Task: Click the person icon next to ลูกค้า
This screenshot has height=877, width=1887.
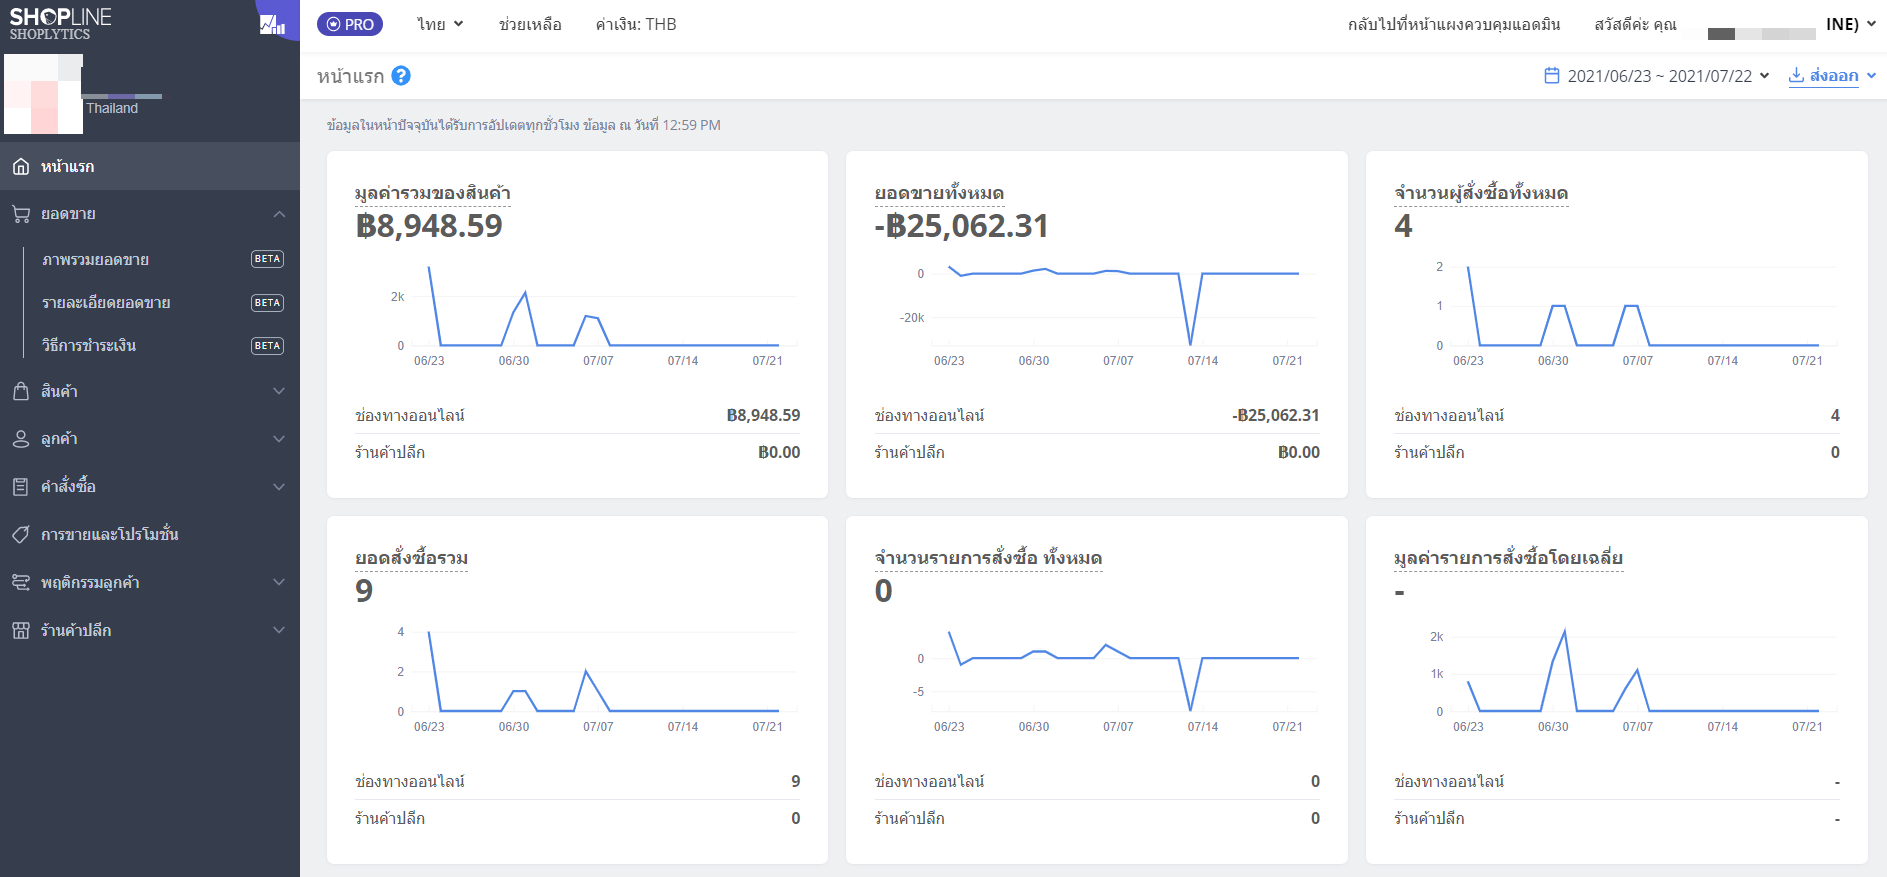Action: [21, 439]
